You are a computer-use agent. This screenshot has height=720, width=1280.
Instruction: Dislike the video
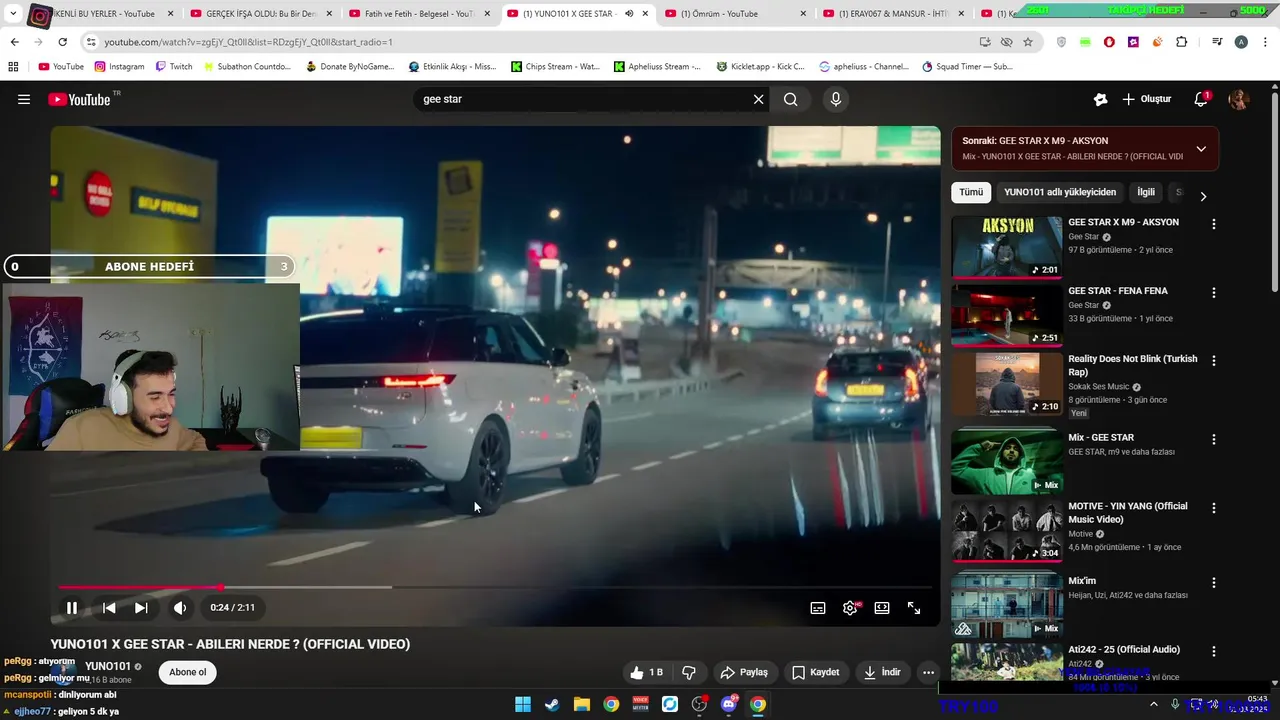(x=689, y=672)
